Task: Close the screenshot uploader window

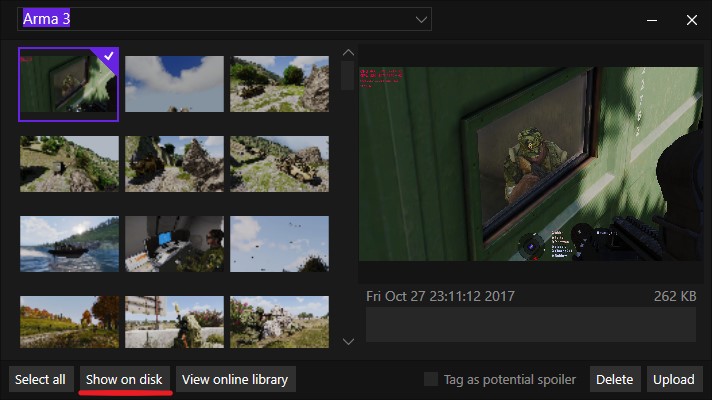Action: pyautogui.click(x=692, y=20)
